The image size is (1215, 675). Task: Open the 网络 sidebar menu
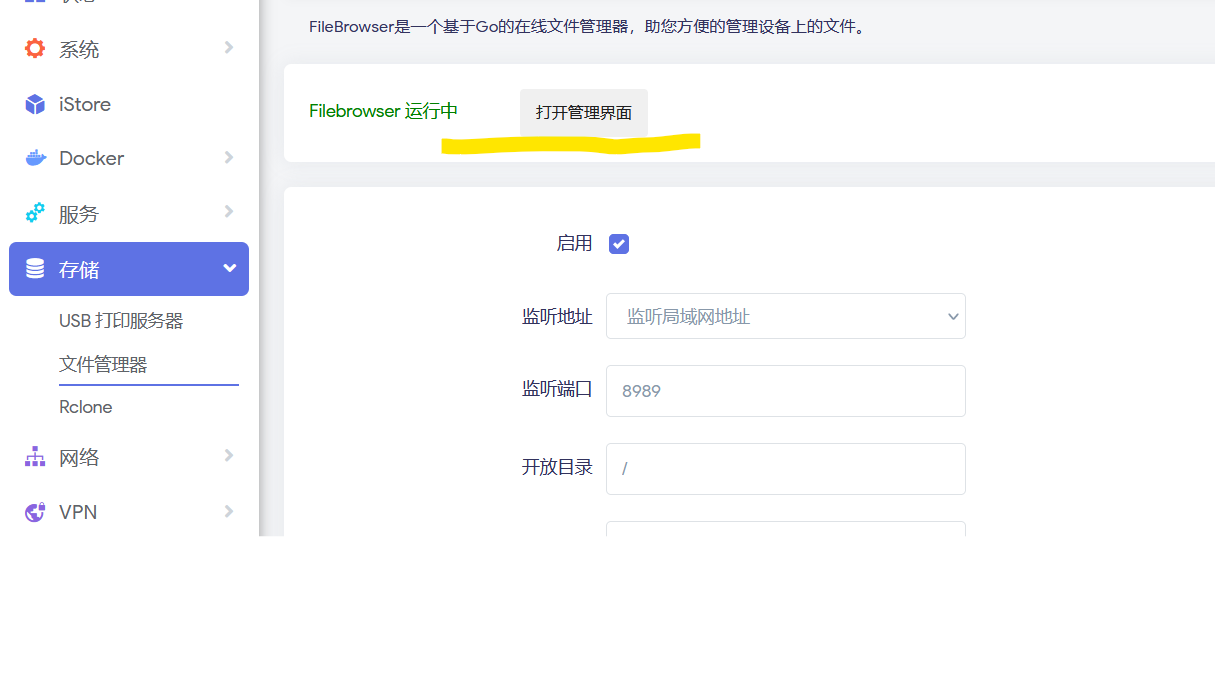[x=129, y=457]
